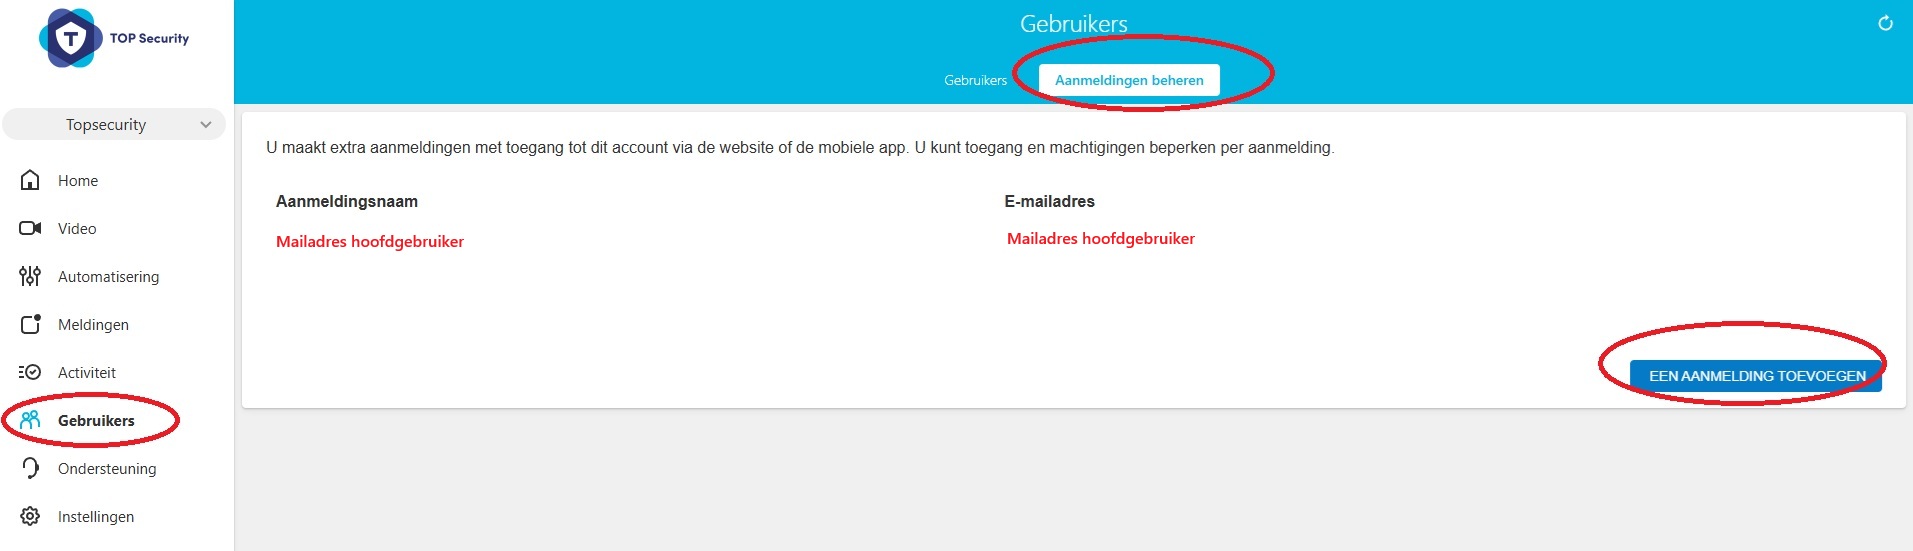Click the TOP Security shield logo

click(x=71, y=38)
